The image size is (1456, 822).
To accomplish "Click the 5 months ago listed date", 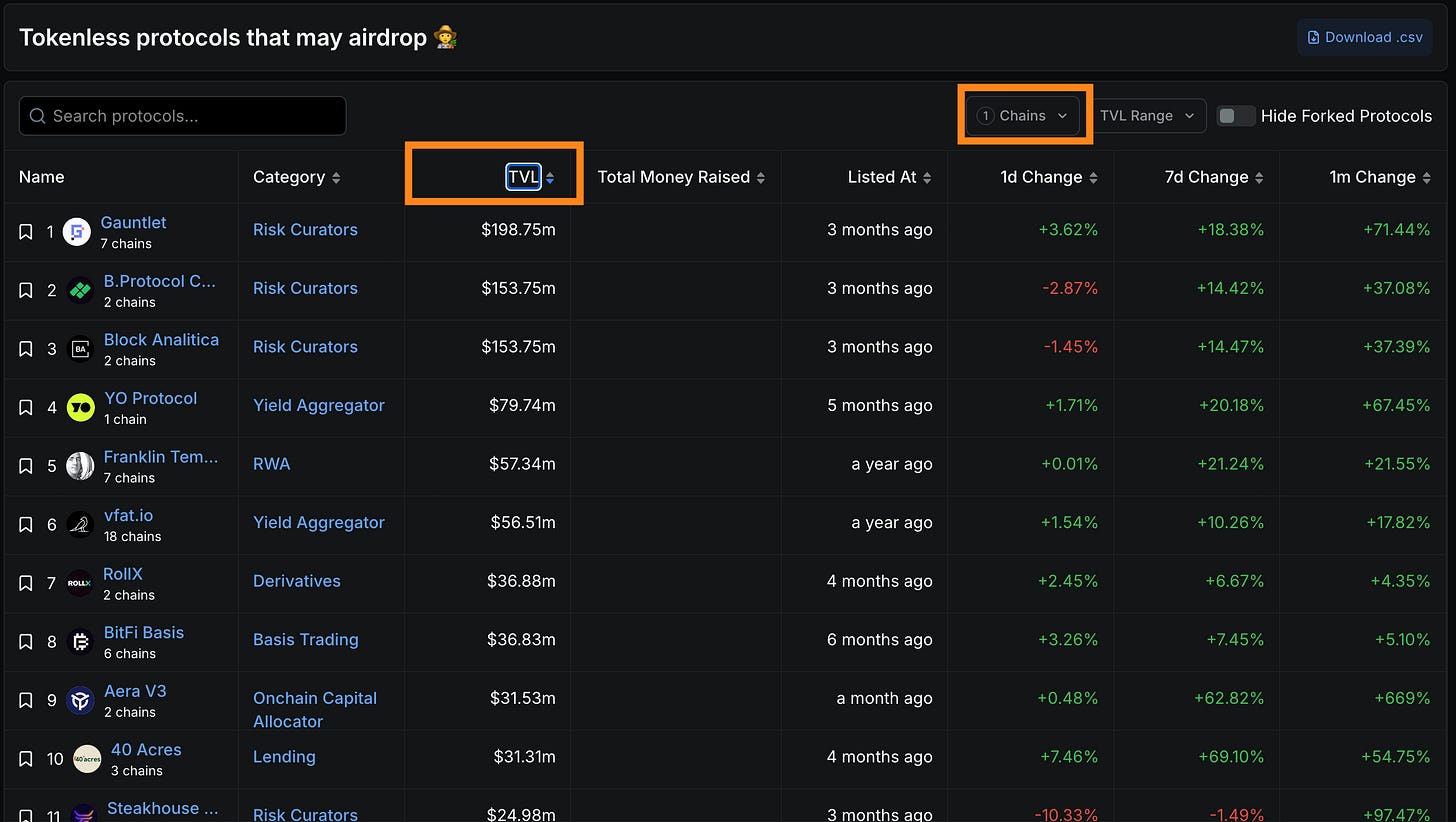I will pyautogui.click(x=880, y=405).
